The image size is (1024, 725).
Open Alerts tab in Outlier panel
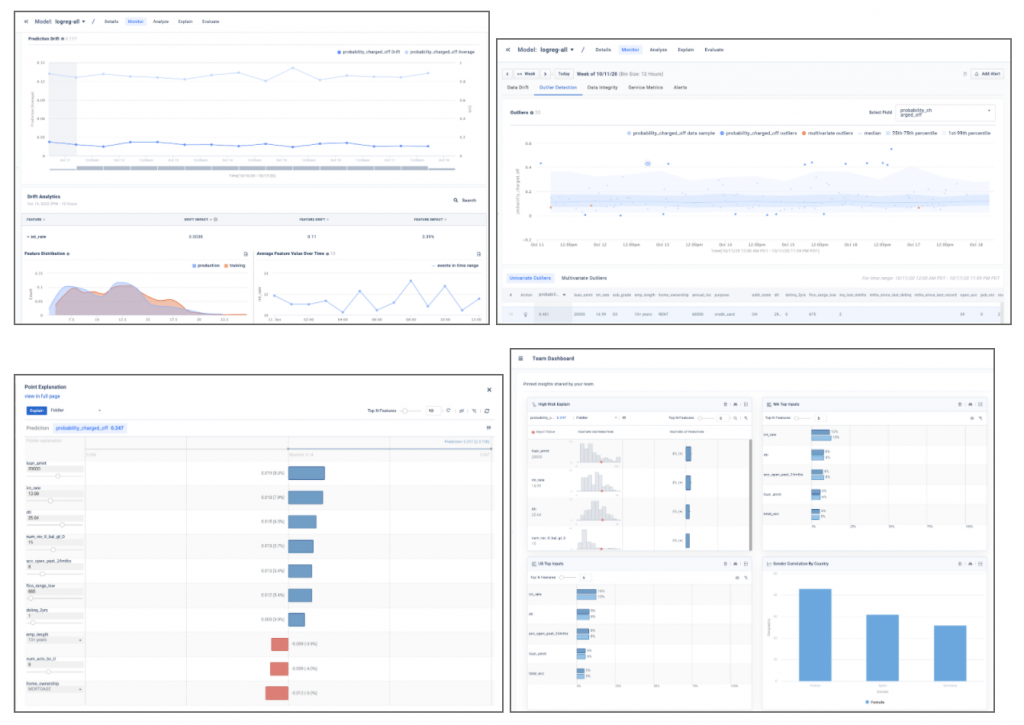pos(680,88)
